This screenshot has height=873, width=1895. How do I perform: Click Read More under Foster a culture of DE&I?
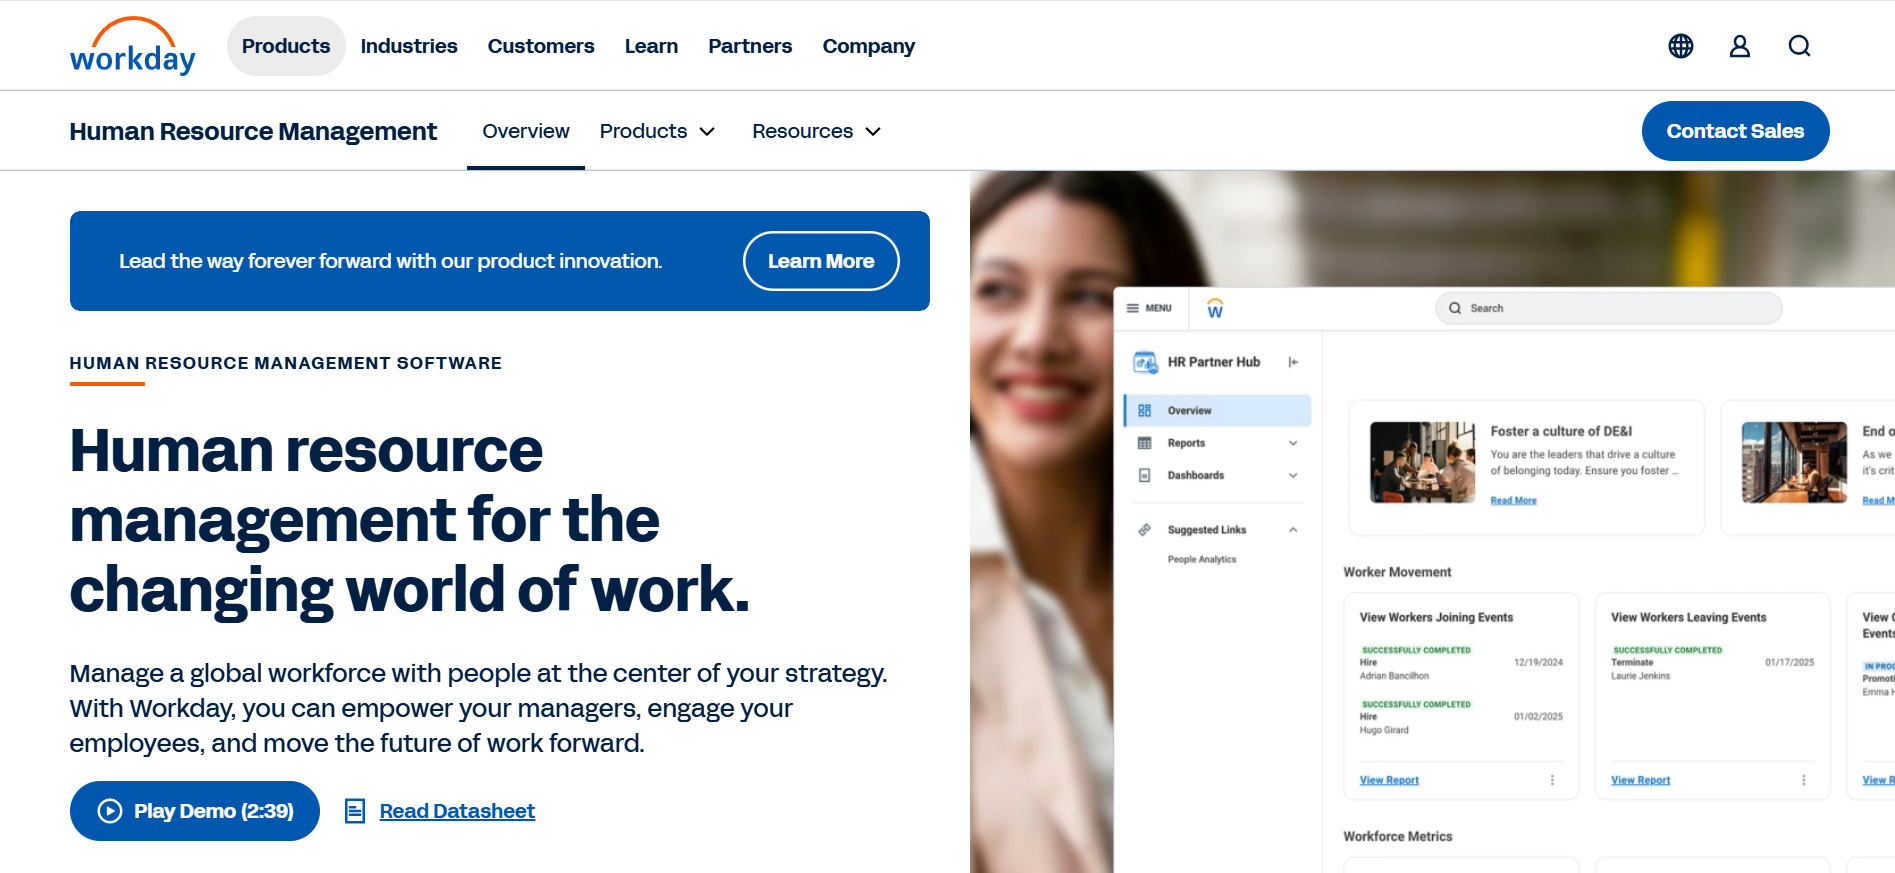tap(1513, 500)
